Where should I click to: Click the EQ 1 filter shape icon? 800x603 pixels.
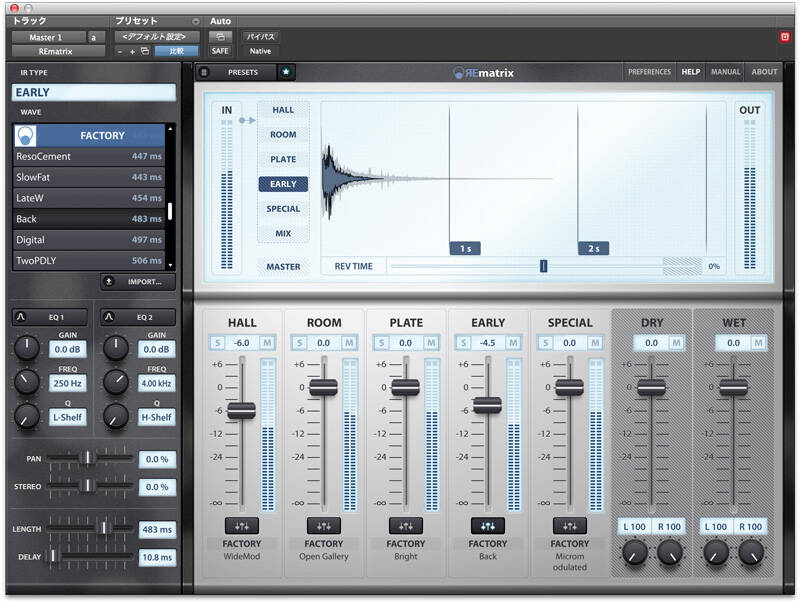click(x=21, y=317)
